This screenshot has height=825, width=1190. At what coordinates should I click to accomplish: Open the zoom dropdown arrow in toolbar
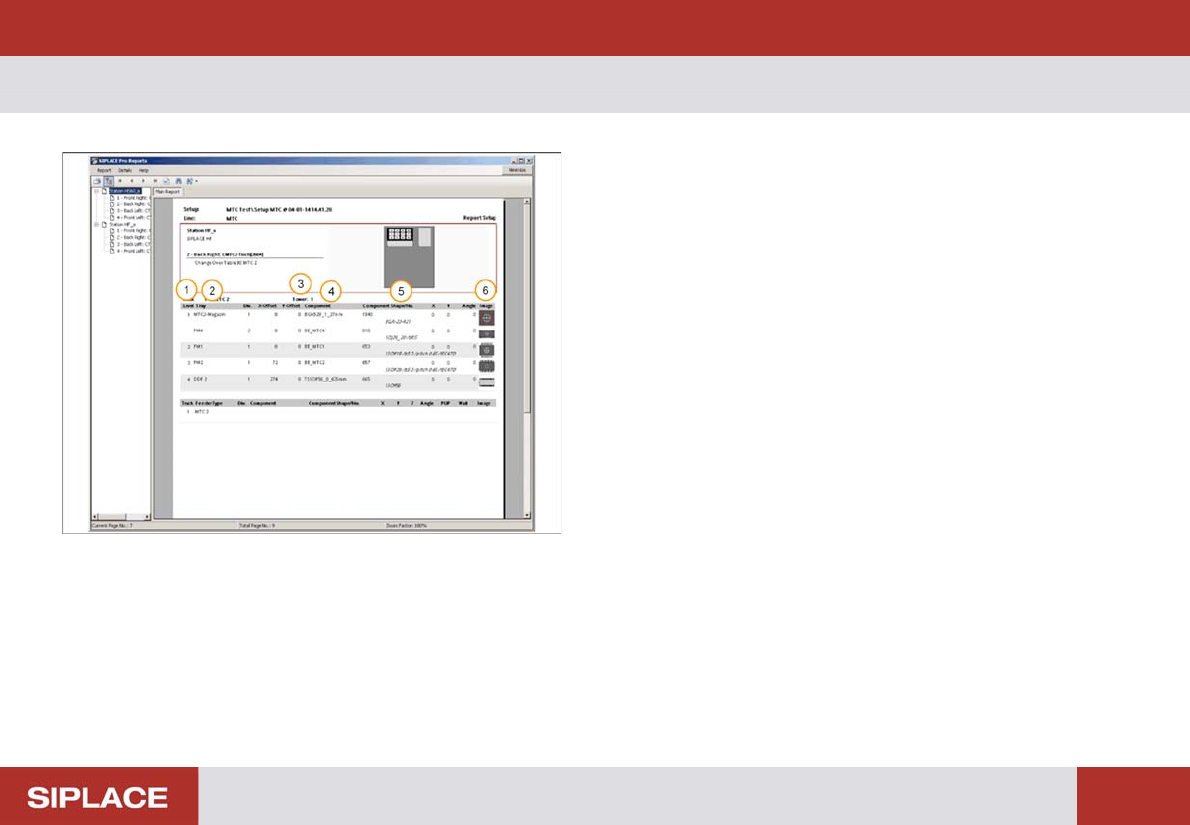(197, 181)
